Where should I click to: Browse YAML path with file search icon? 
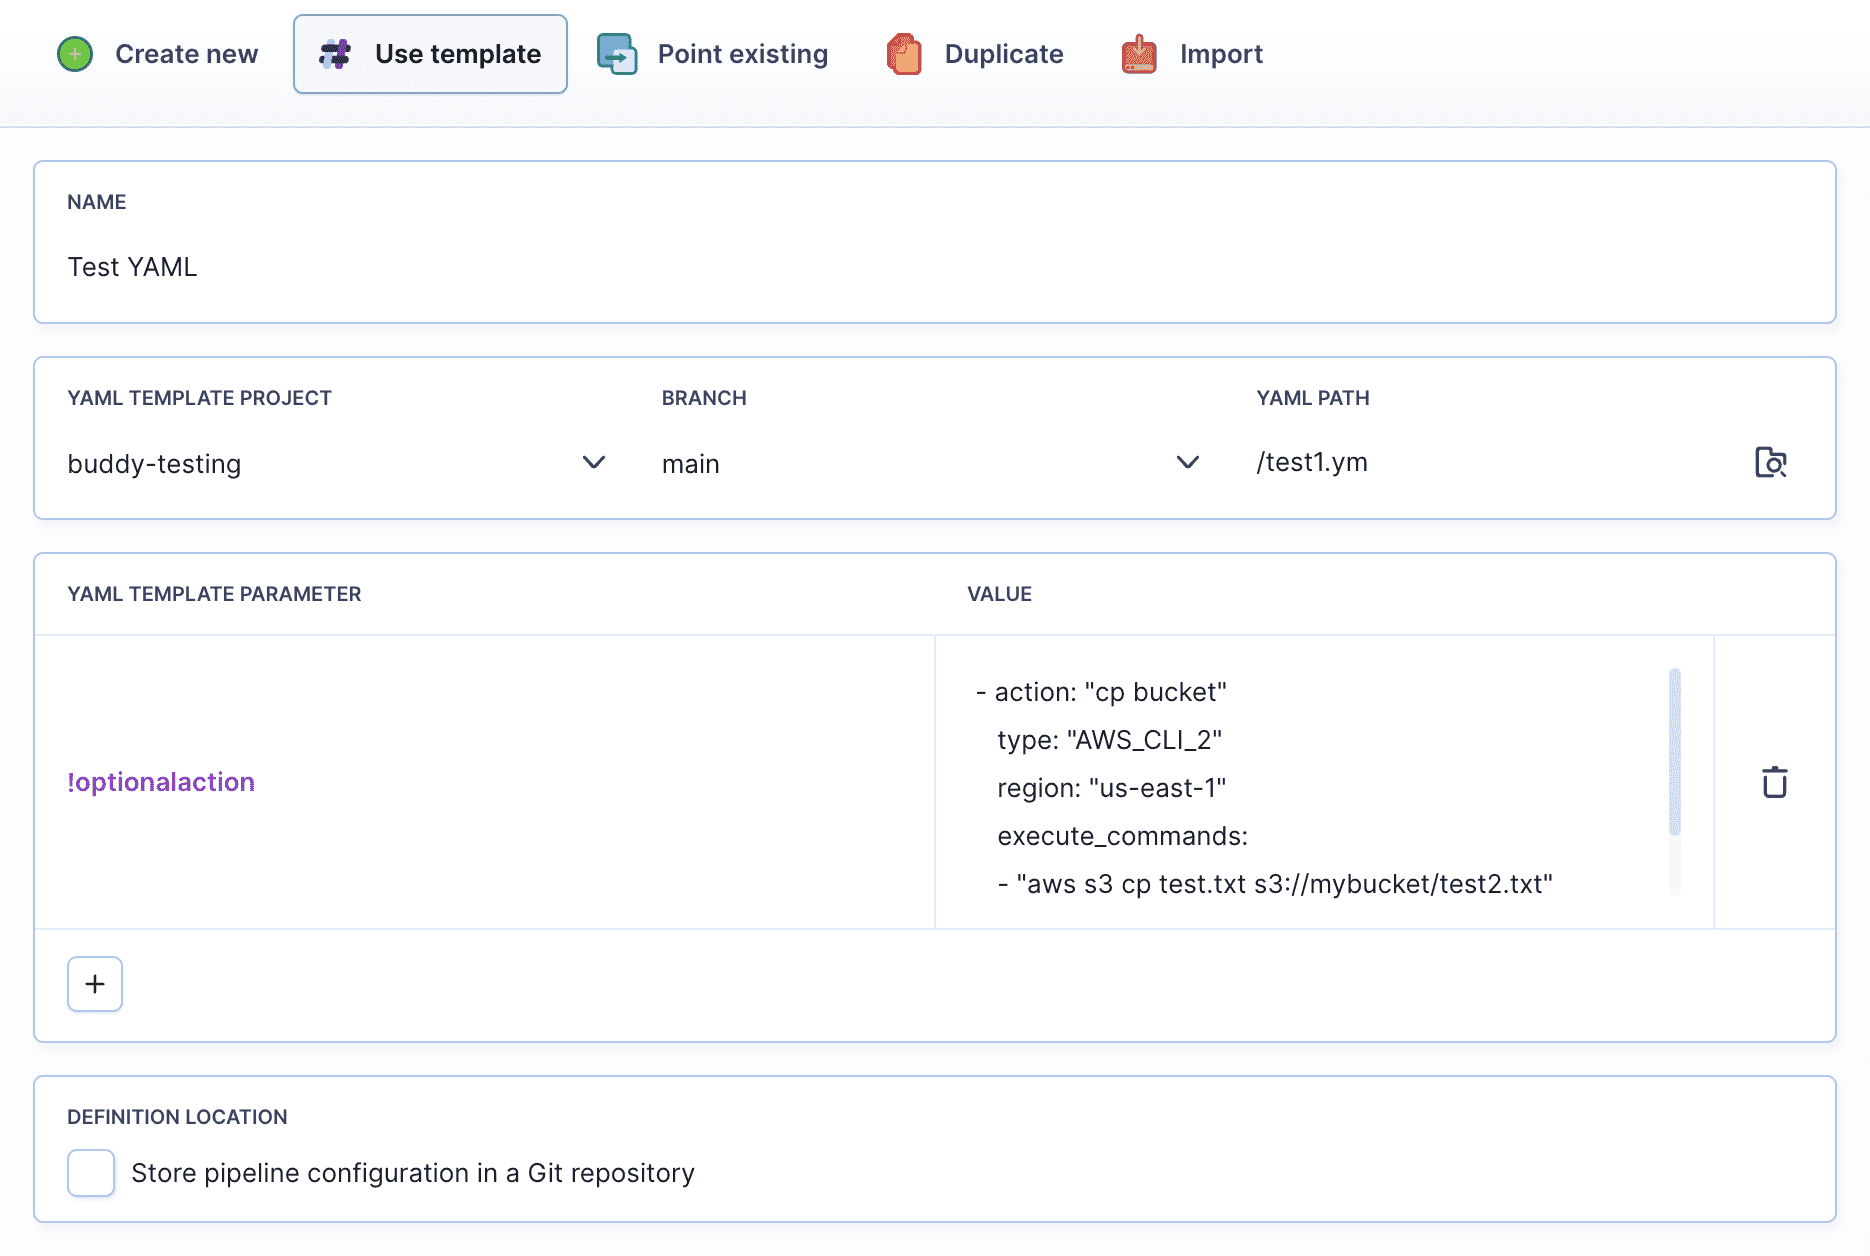pos(1771,462)
